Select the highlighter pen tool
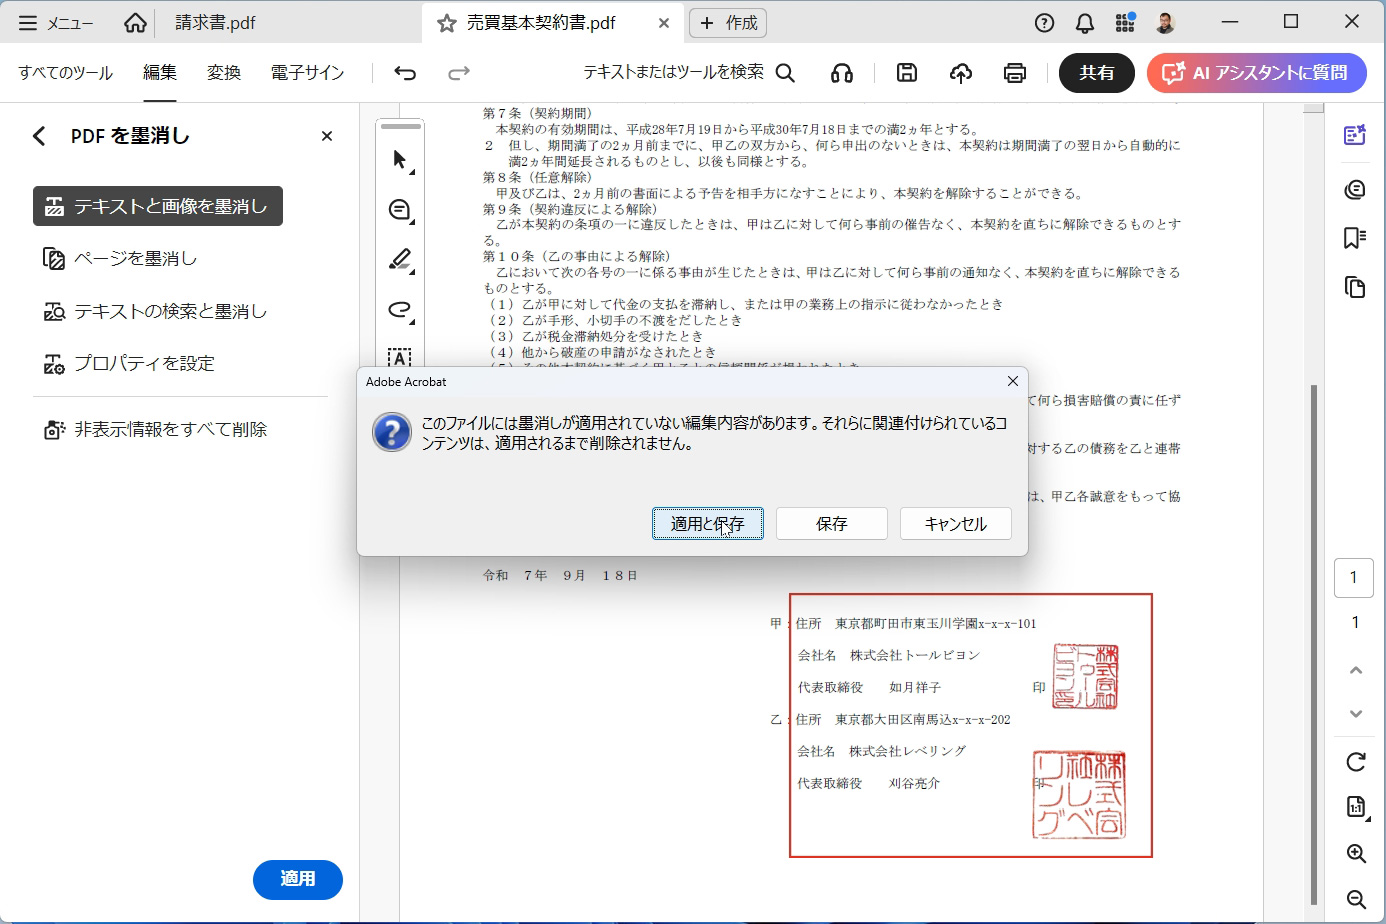Image resolution: width=1386 pixels, height=924 pixels. tap(400, 260)
